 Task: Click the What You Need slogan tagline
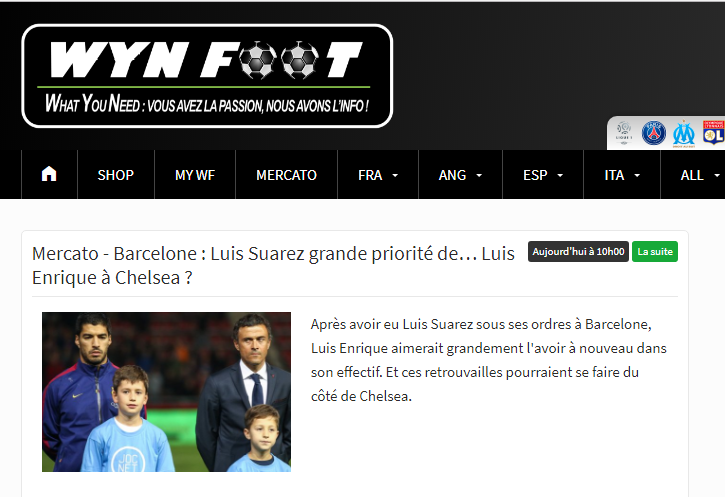click(x=207, y=104)
